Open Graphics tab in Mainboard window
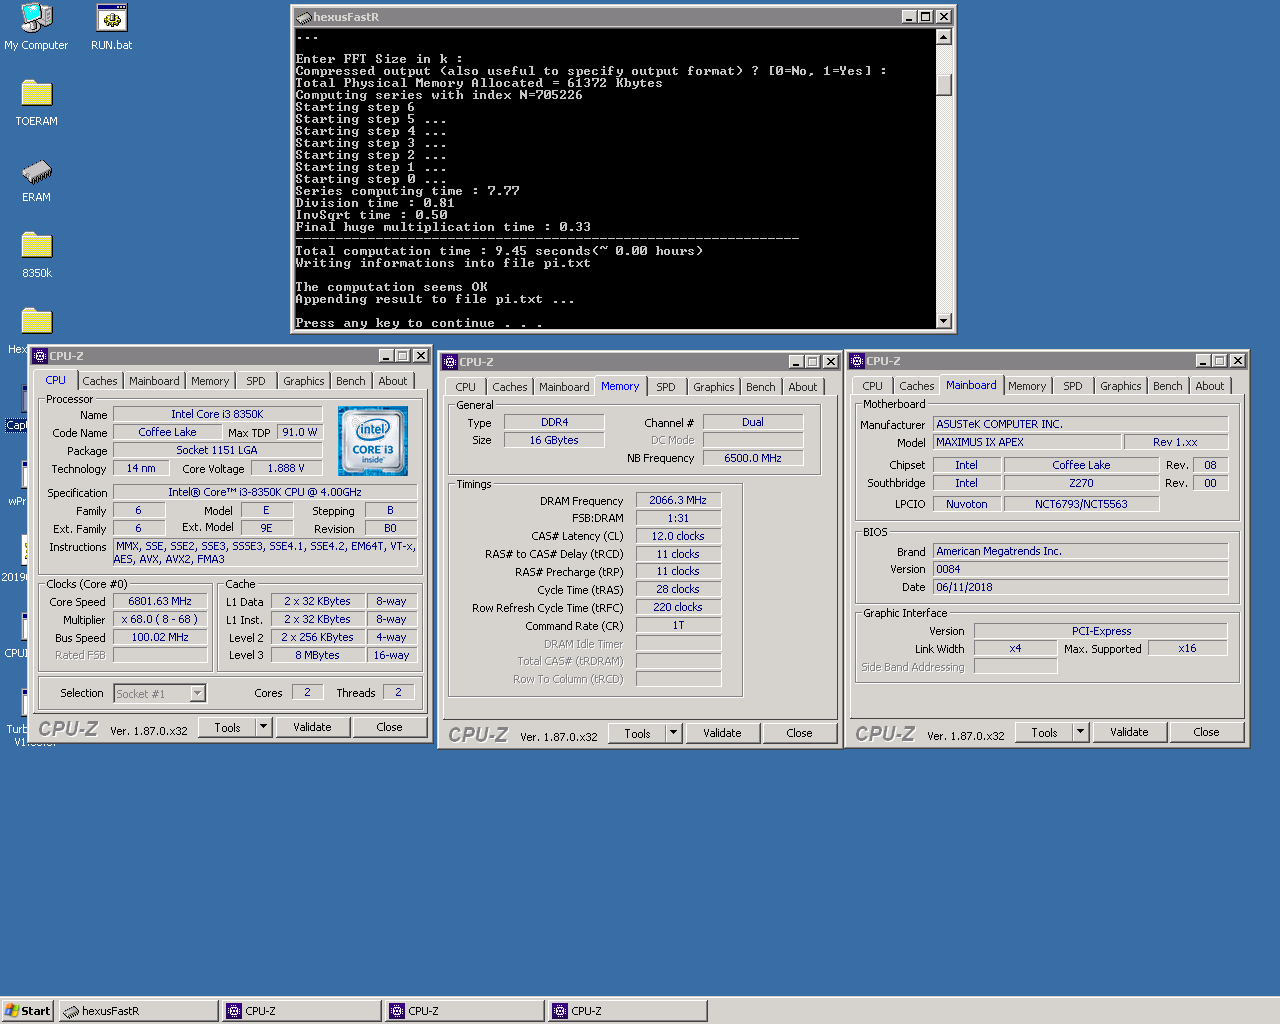This screenshot has height=1024, width=1280. pyautogui.click(x=1120, y=386)
